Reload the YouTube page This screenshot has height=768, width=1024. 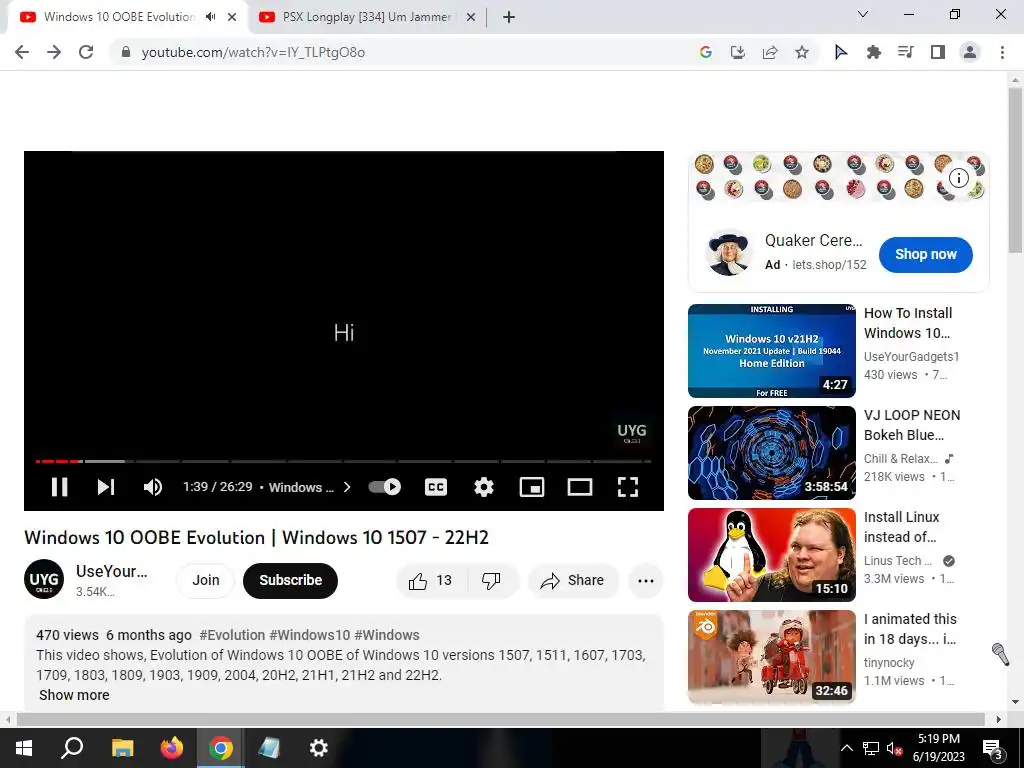pyautogui.click(x=86, y=52)
